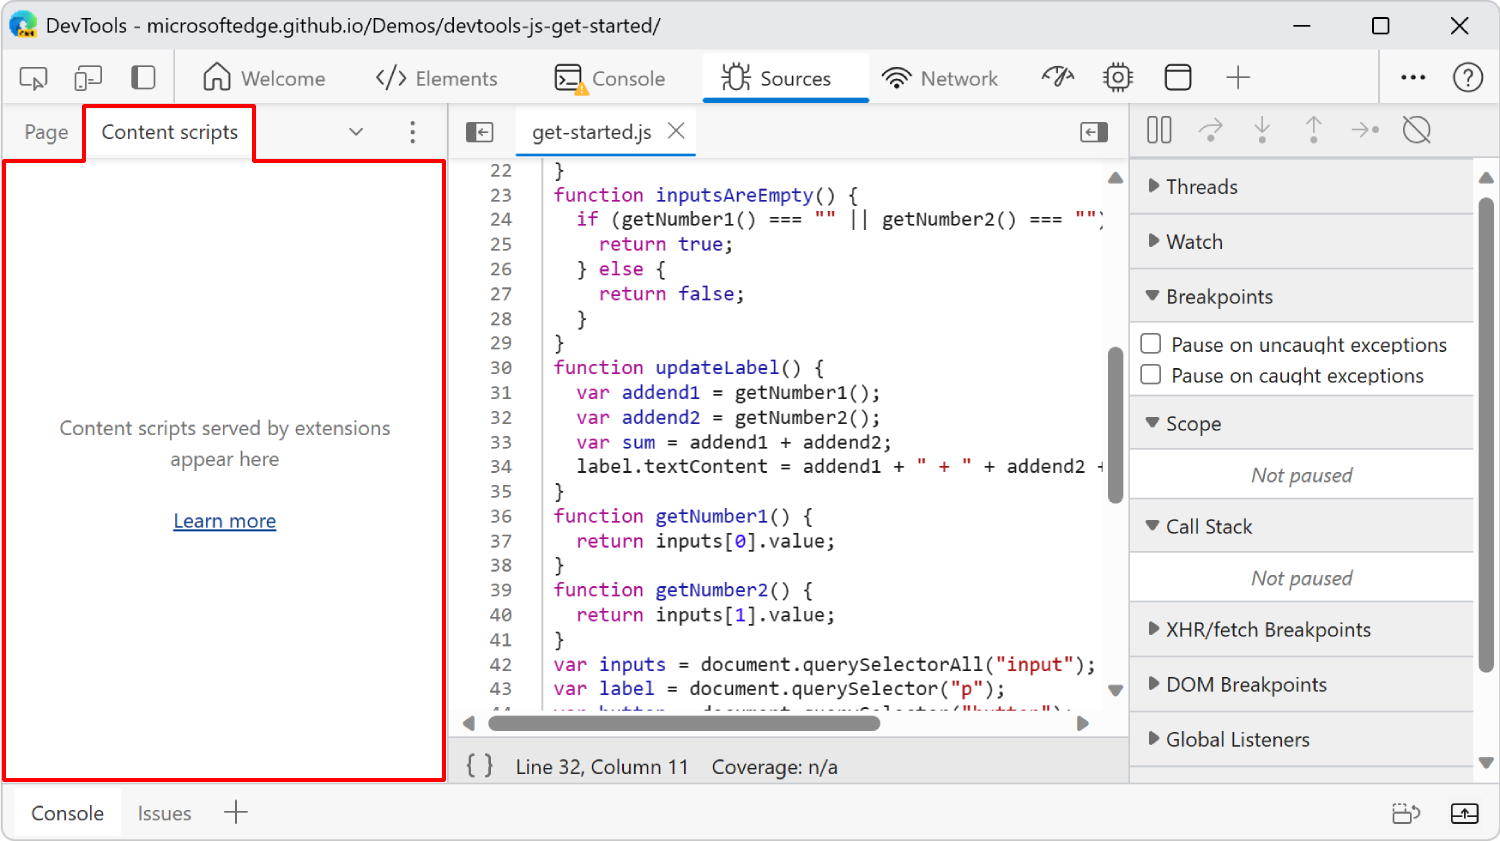Open the Console tab
The height and width of the screenshot is (841, 1500).
pos(610,77)
